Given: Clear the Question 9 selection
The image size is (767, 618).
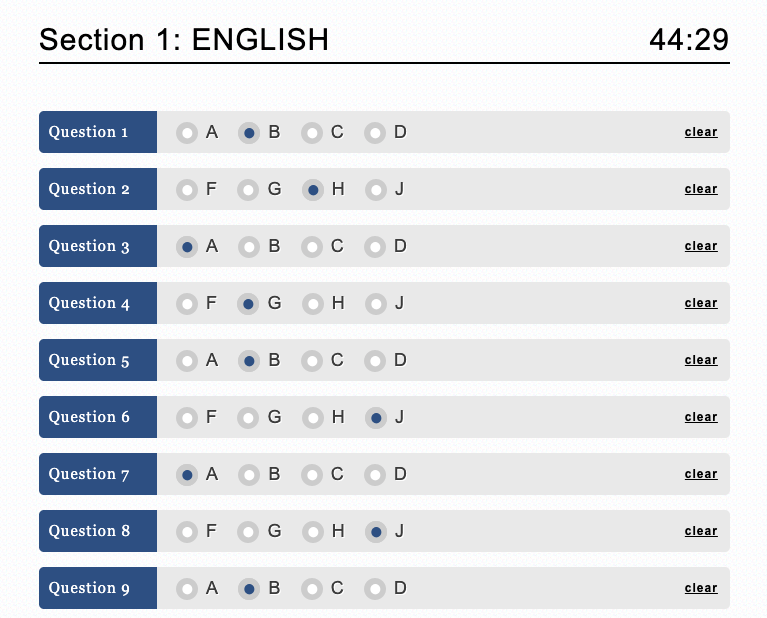Looking at the screenshot, I should 701,588.
